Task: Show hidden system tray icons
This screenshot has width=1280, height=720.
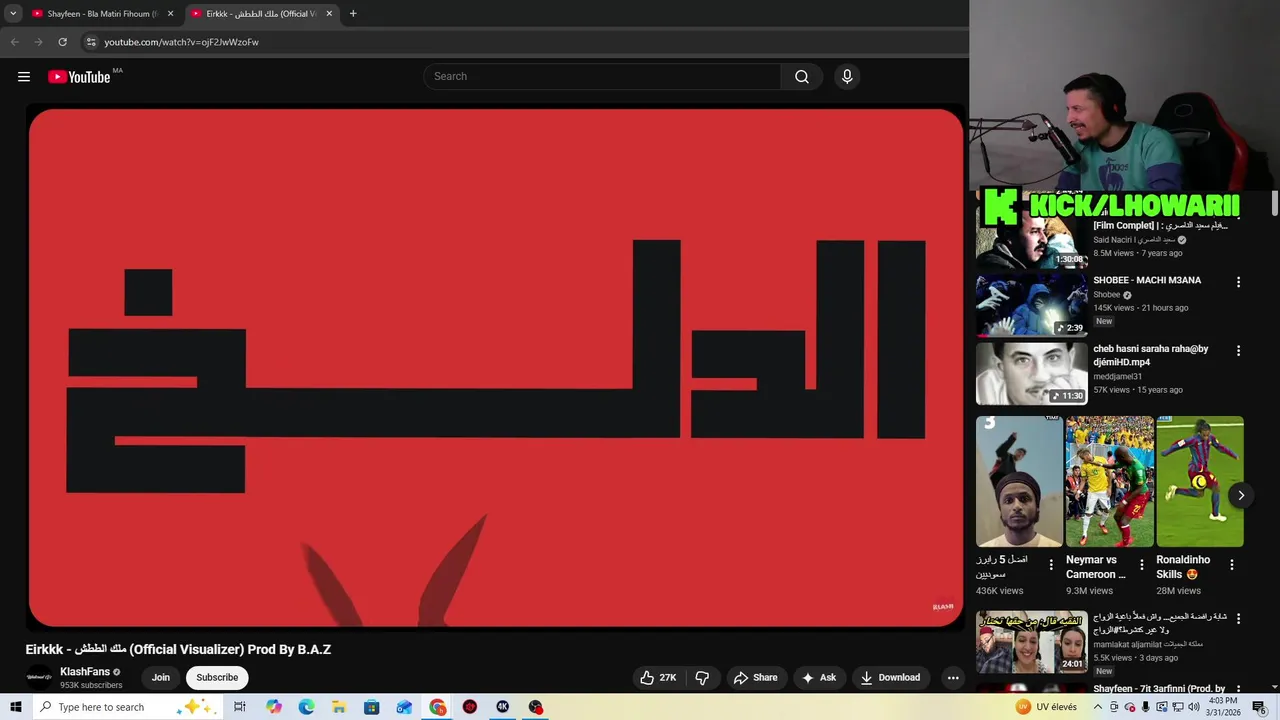Action: [1098, 707]
